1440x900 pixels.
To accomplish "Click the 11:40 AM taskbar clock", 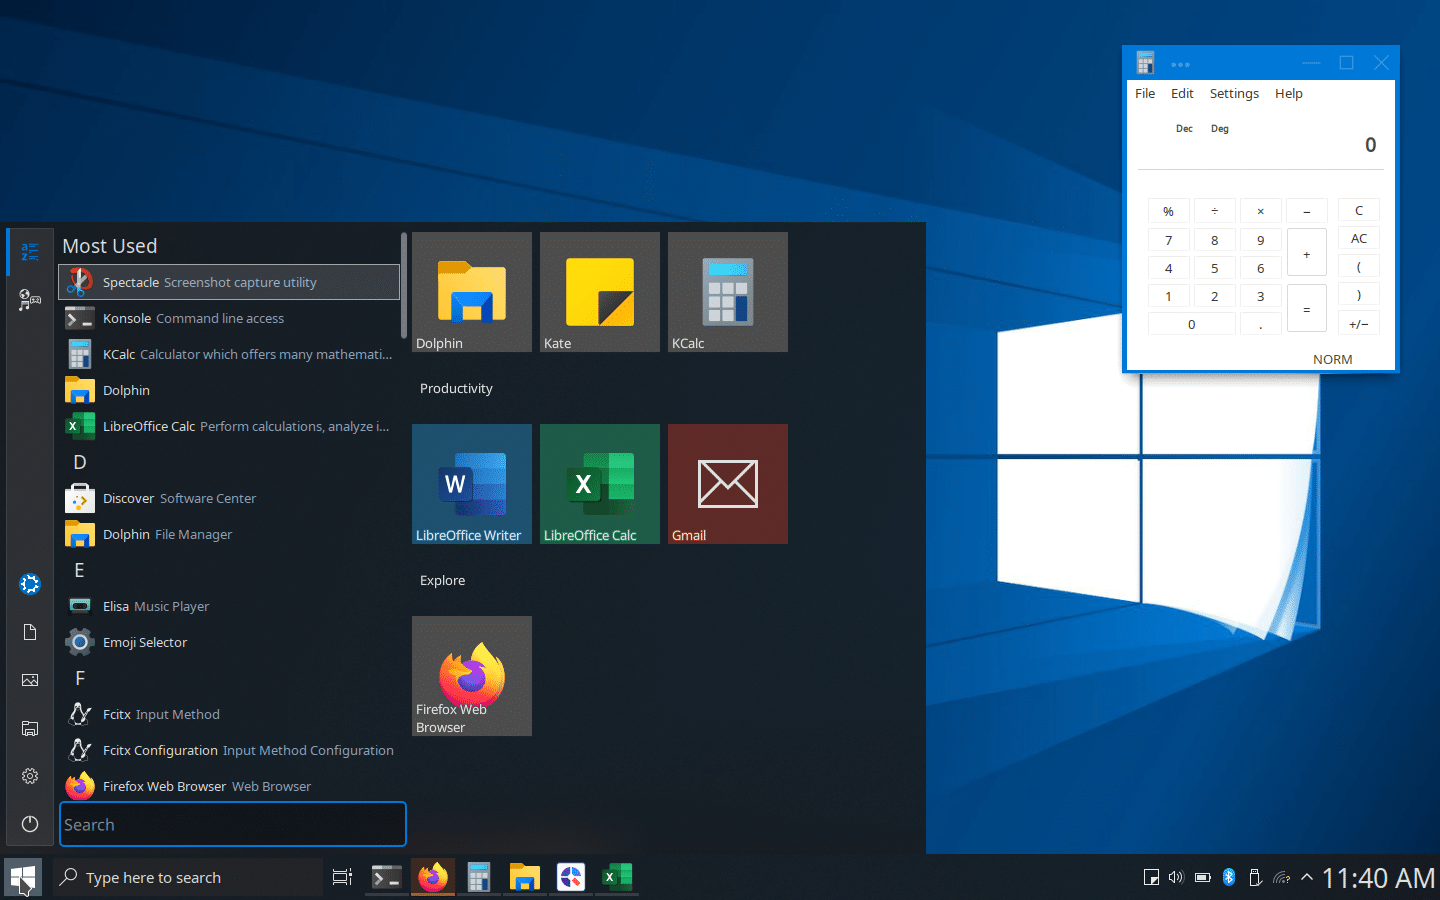I will [1379, 878].
